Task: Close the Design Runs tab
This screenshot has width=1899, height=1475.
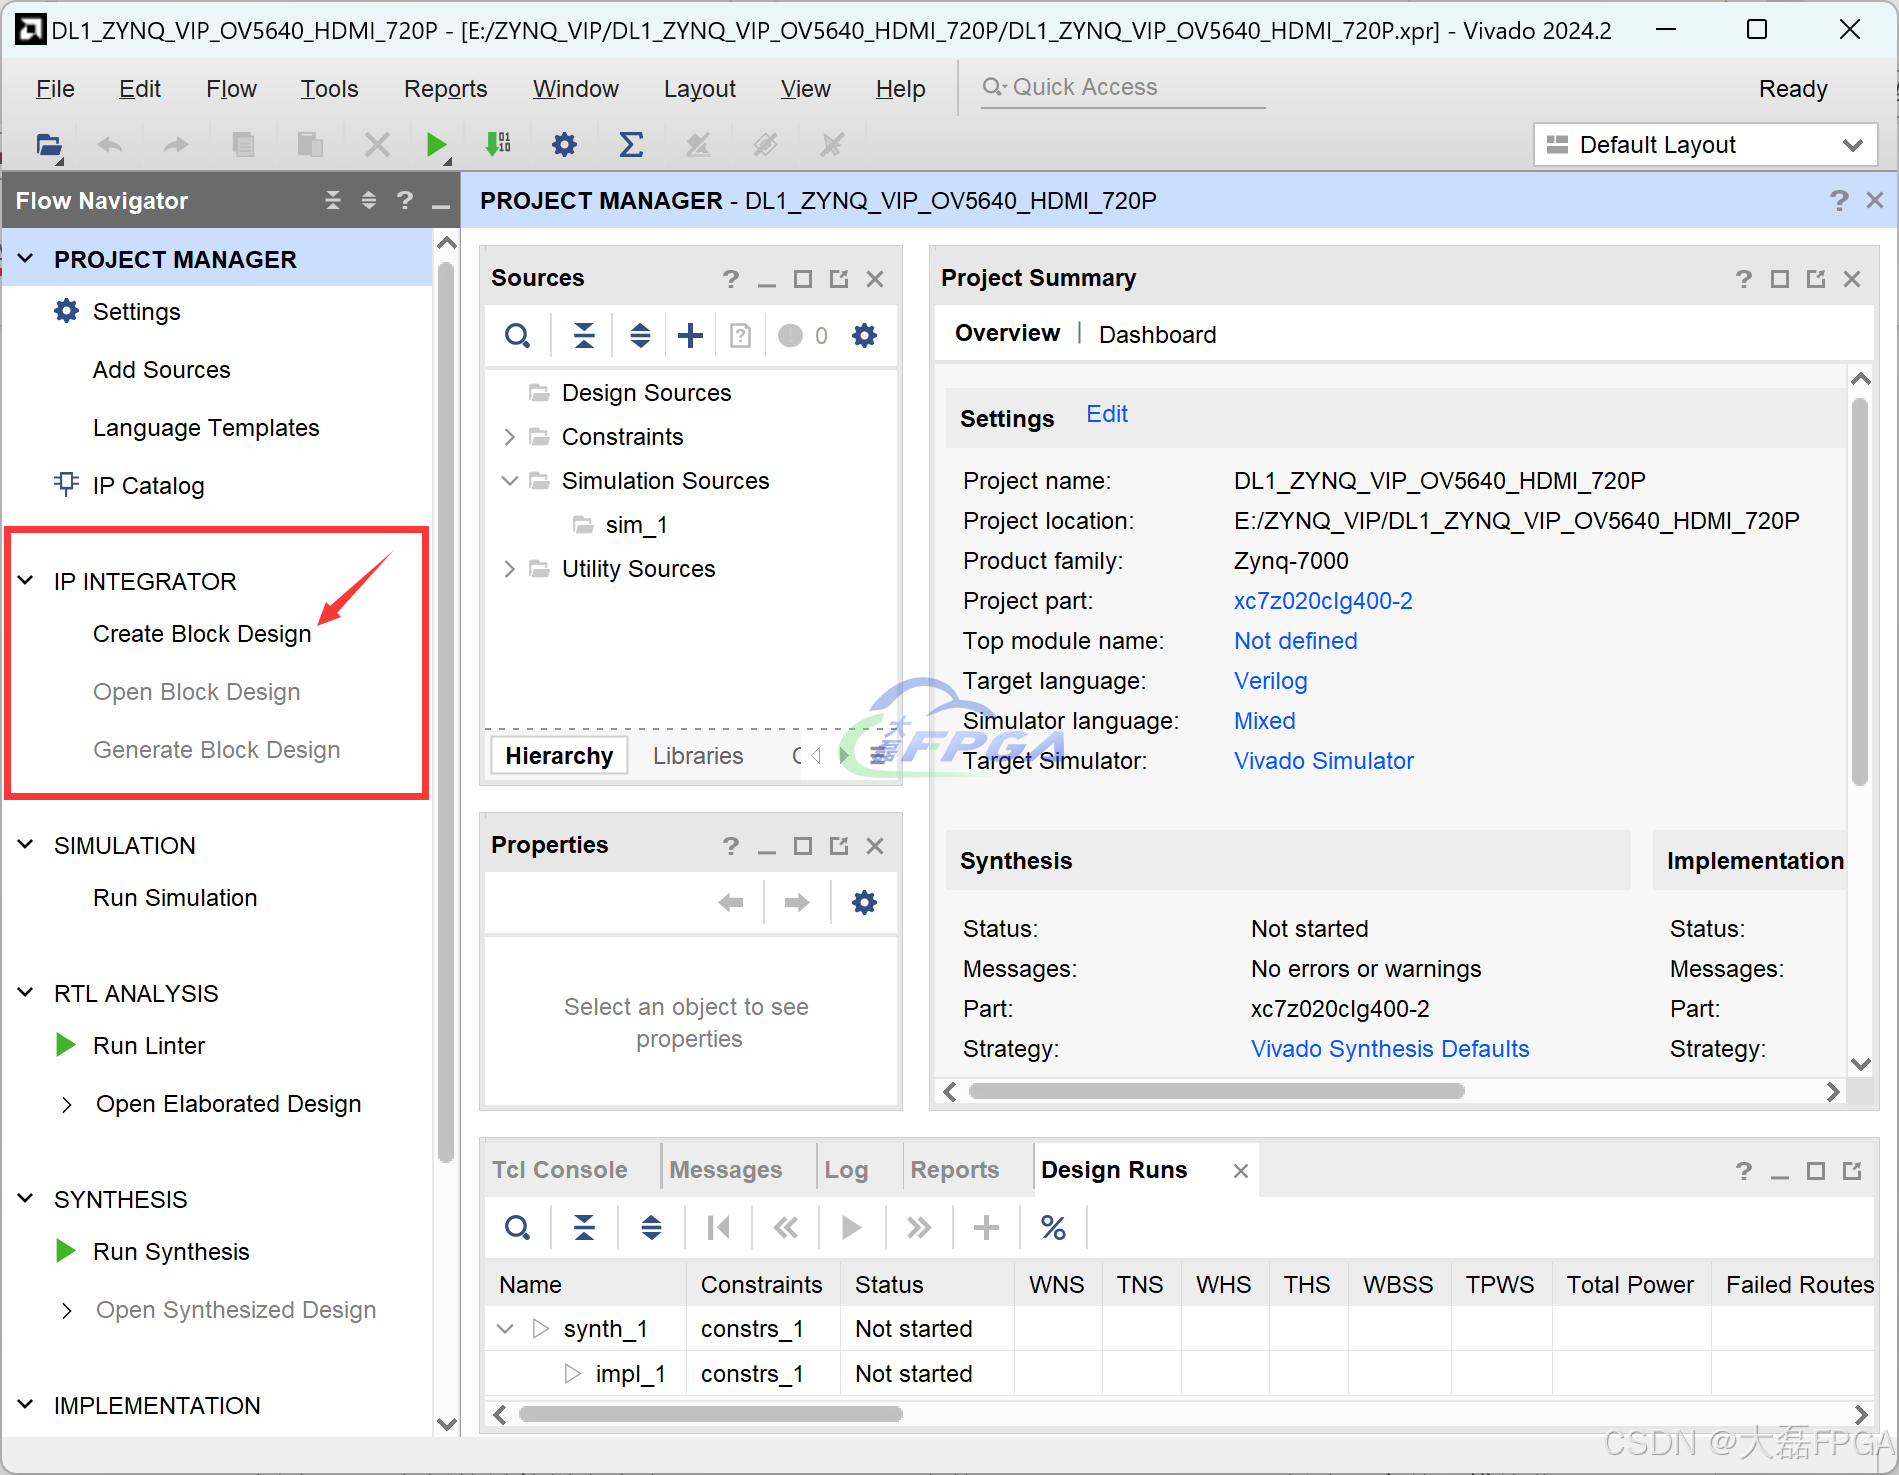Action: coord(1240,1170)
